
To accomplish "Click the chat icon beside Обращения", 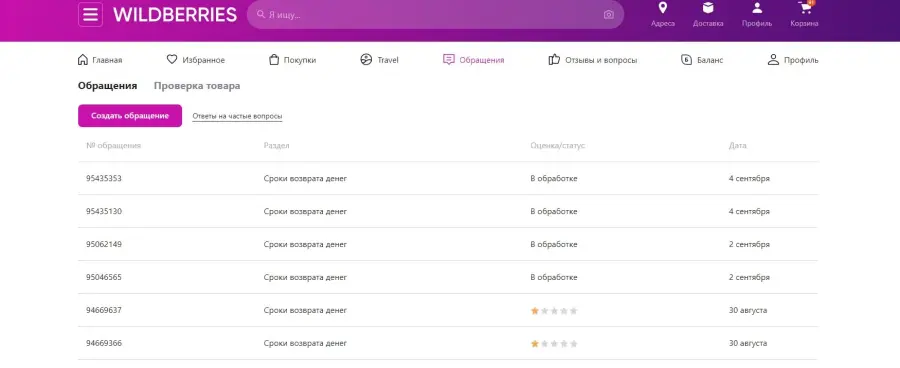I will pyautogui.click(x=449, y=60).
